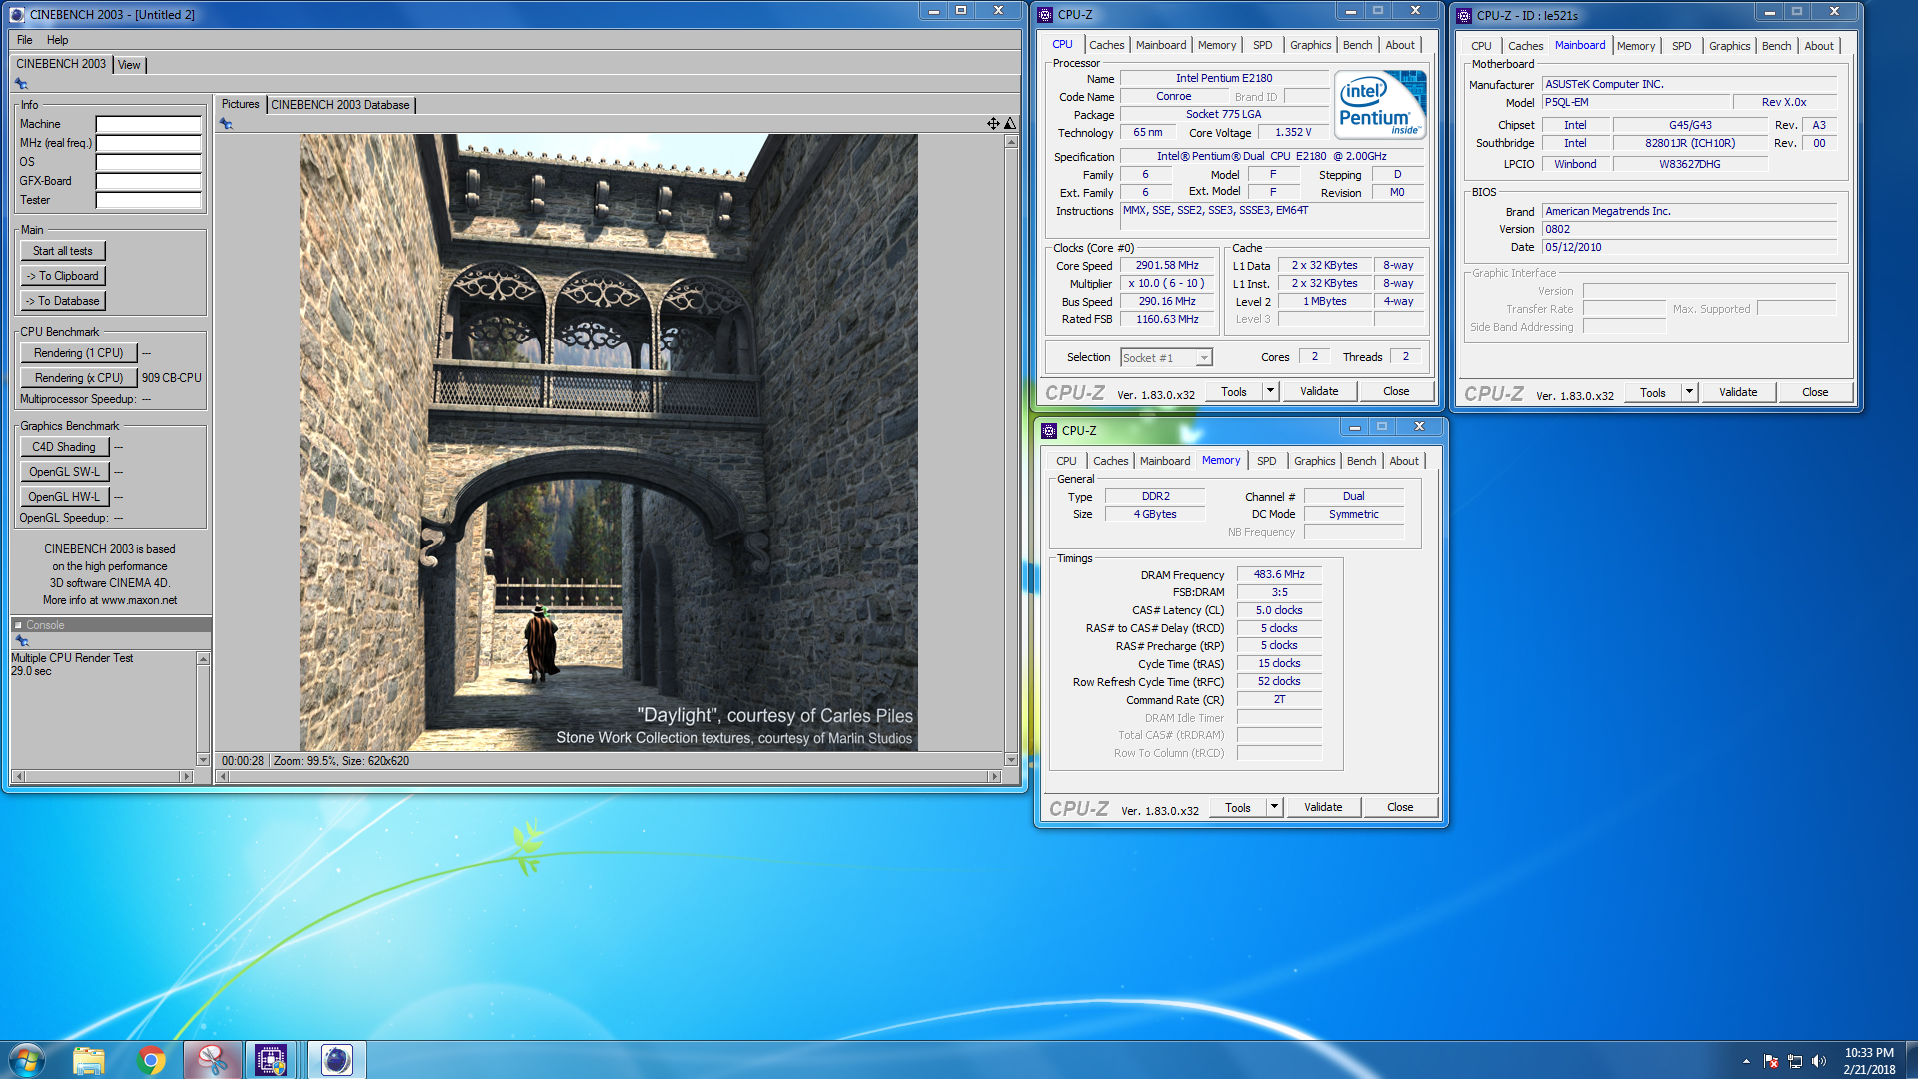1918x1079 pixels.
Task: Open Snipping Tool in the taskbar
Action: tap(212, 1060)
